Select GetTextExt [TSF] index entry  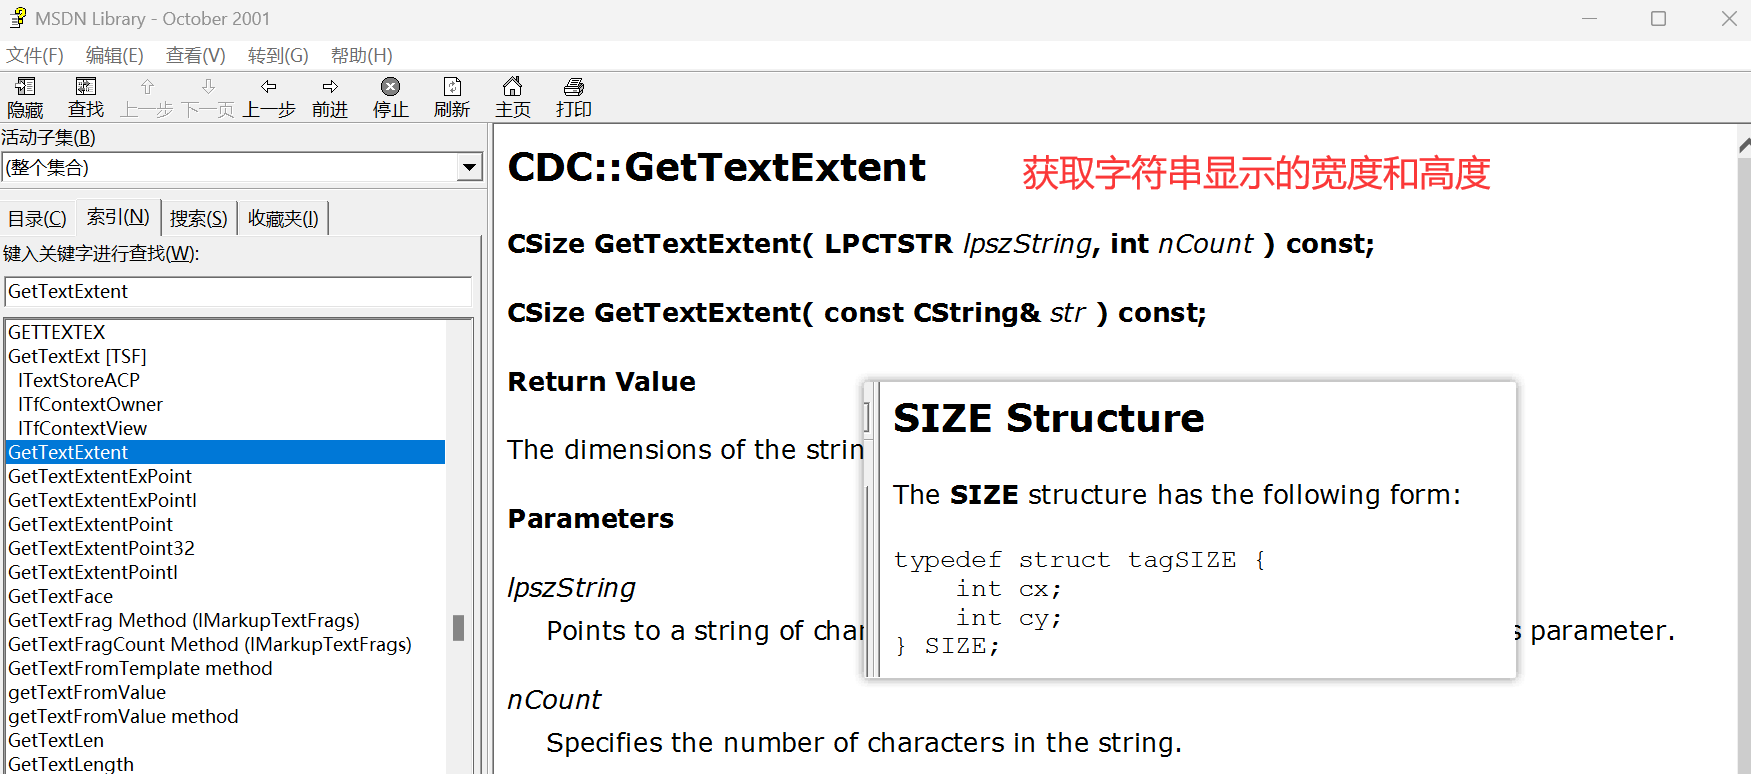point(77,356)
